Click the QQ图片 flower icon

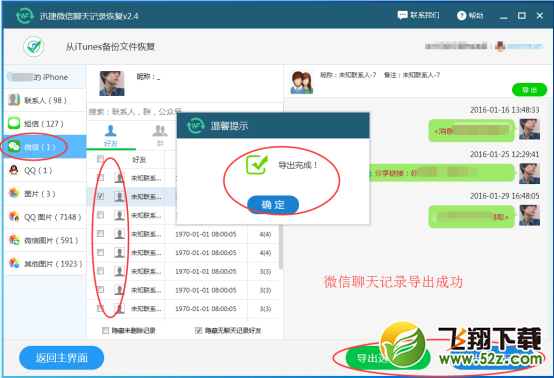click(14, 216)
